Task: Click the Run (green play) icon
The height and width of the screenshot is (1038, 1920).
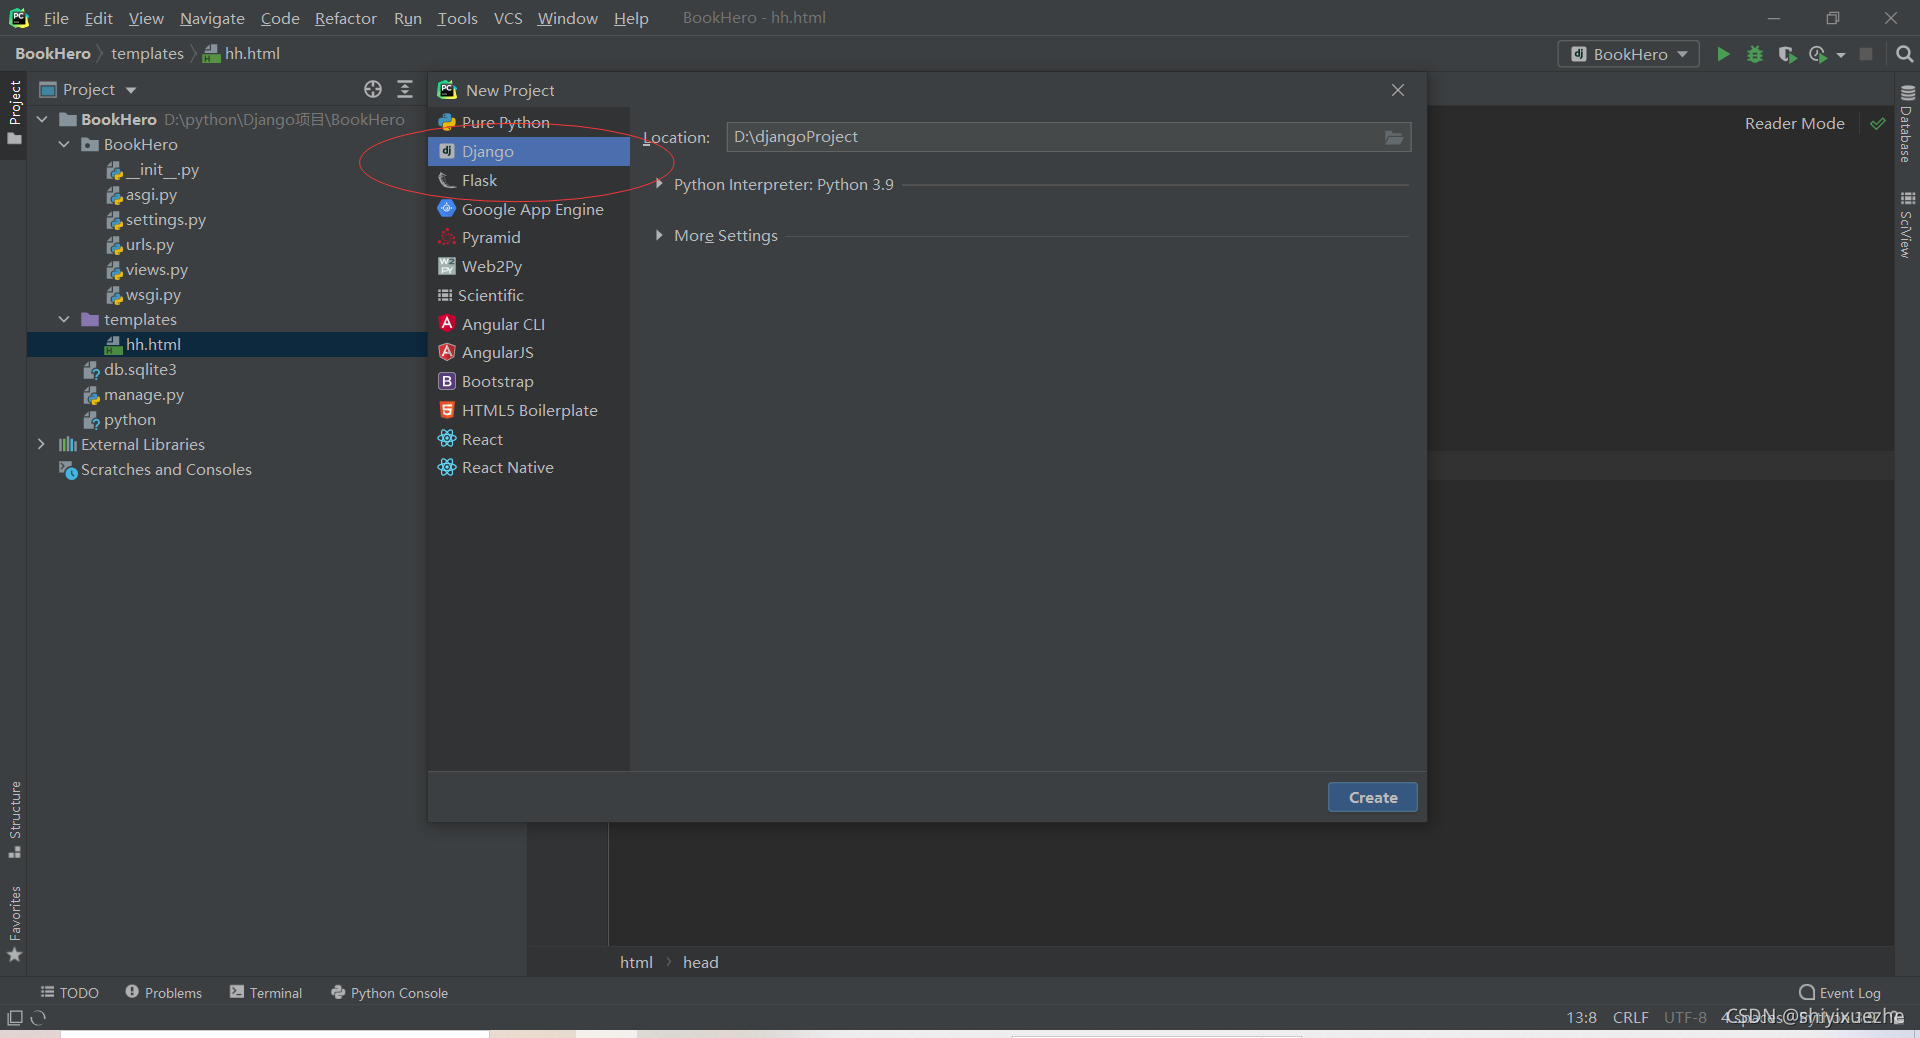Action: [x=1723, y=54]
